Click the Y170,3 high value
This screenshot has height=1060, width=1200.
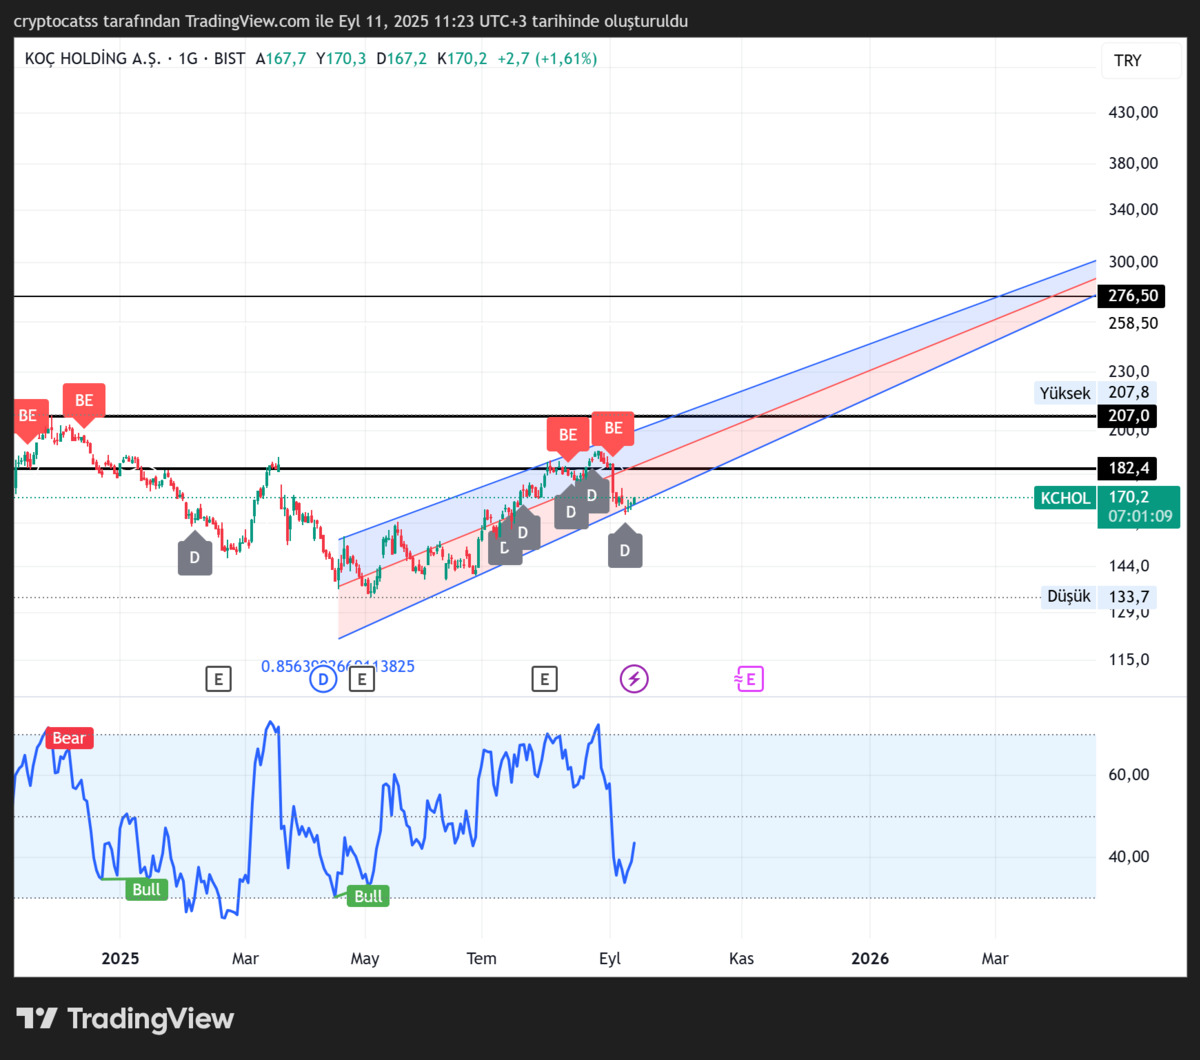pyautogui.click(x=341, y=59)
